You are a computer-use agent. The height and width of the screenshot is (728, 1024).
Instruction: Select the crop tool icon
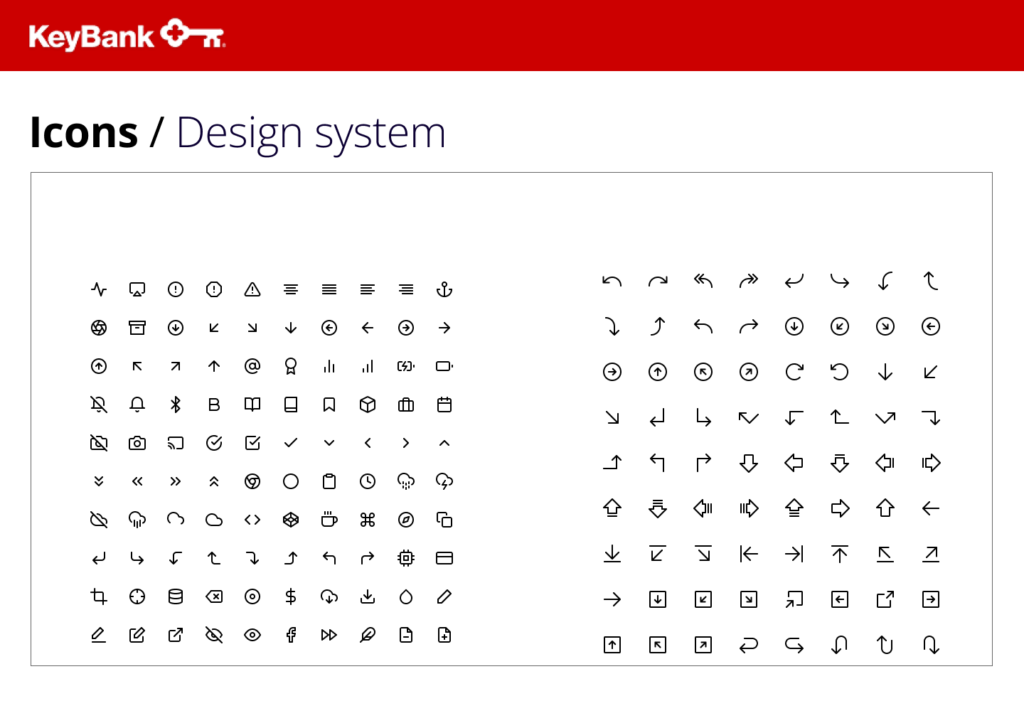pyautogui.click(x=99, y=597)
